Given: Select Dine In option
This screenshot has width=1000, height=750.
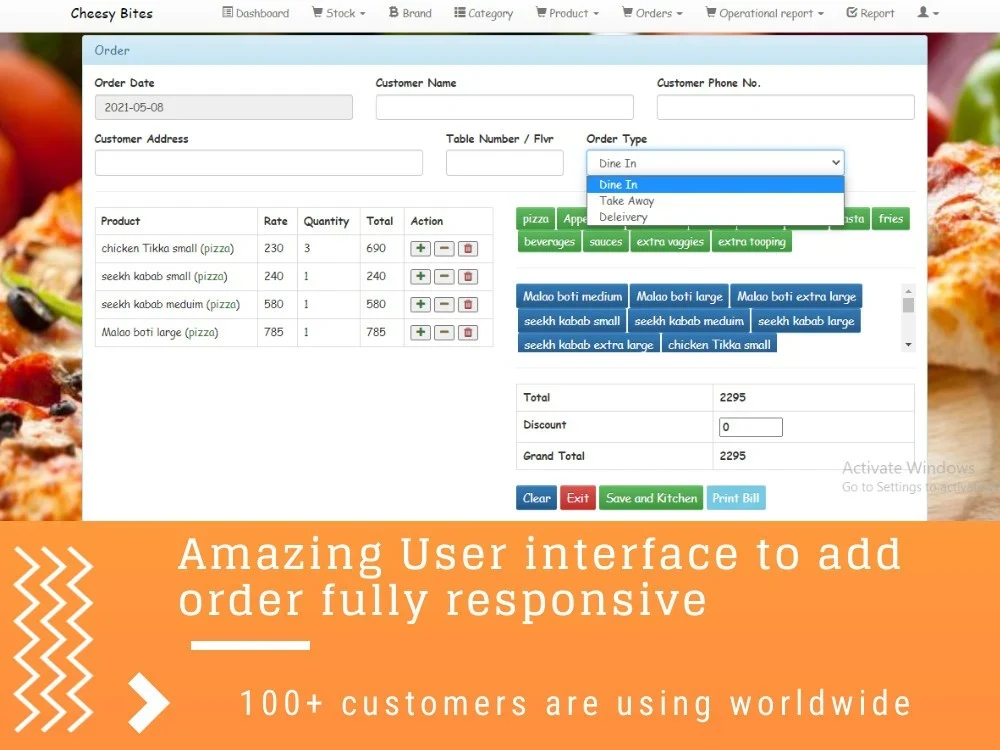Looking at the screenshot, I should tap(715, 184).
